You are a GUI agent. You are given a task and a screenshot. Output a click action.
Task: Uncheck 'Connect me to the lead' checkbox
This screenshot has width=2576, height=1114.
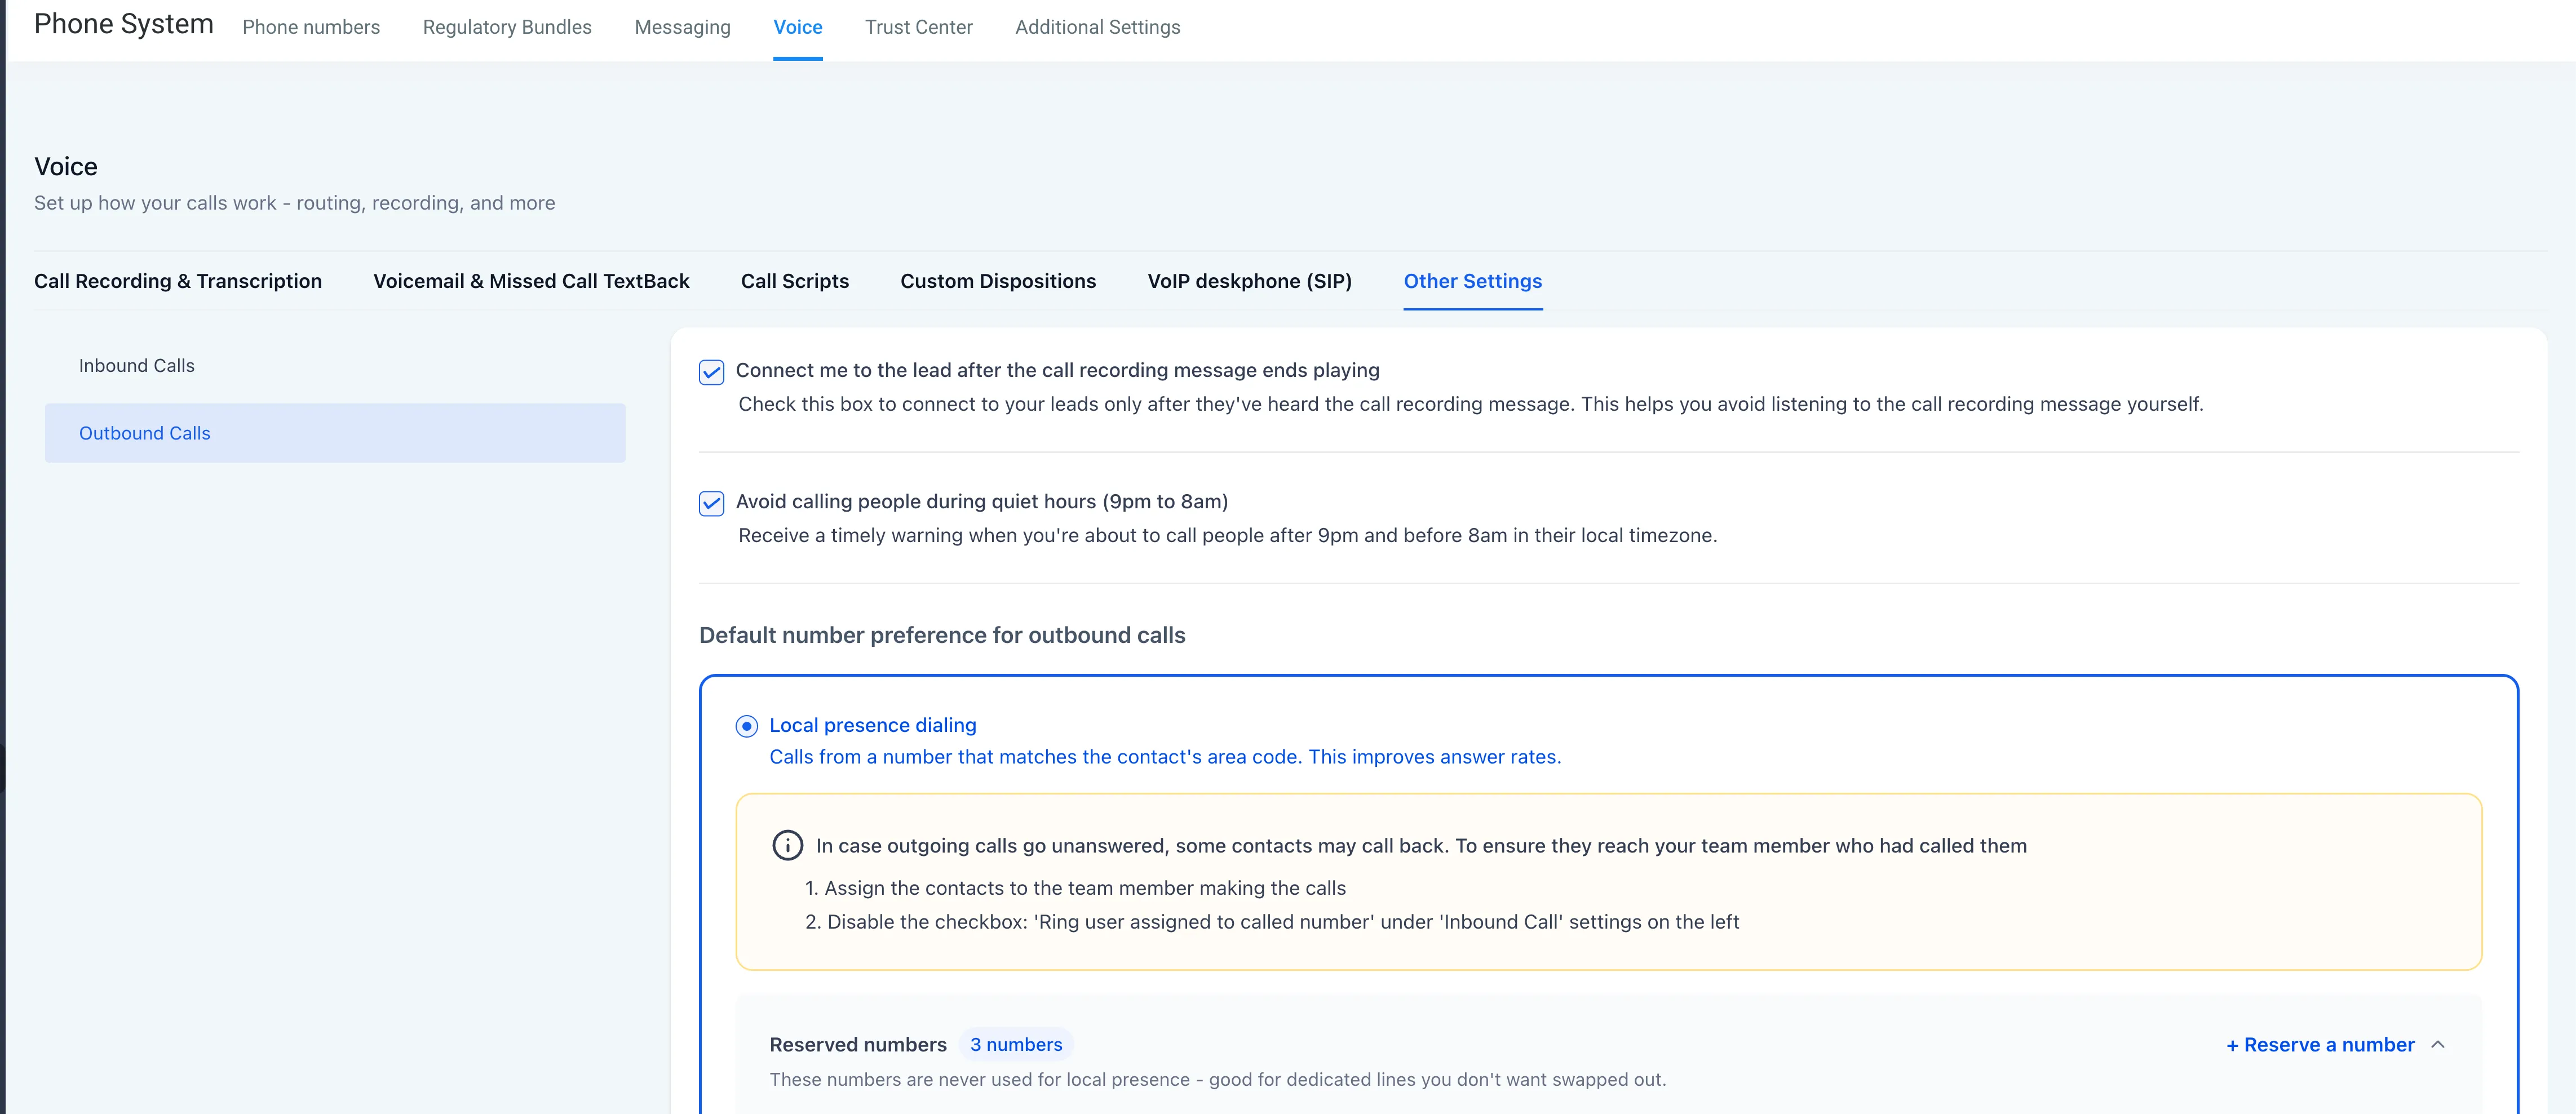(711, 372)
